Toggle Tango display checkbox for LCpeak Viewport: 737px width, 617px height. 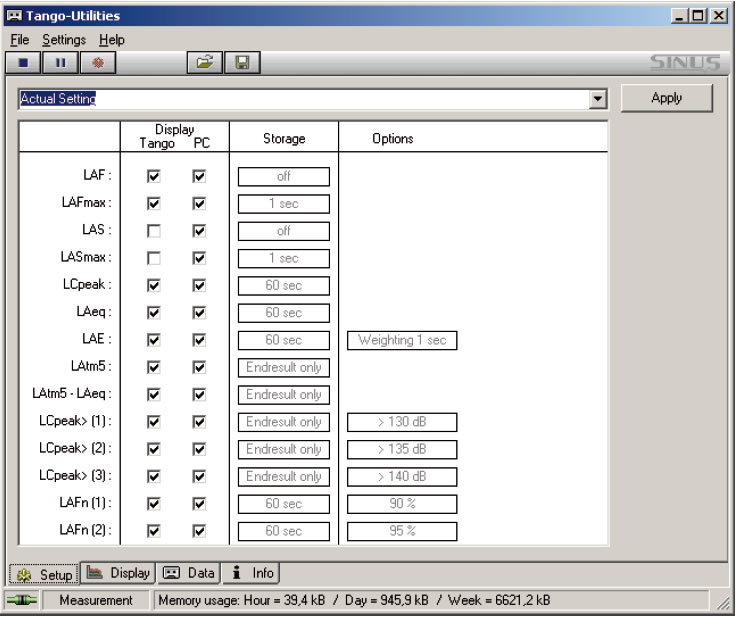(153, 285)
